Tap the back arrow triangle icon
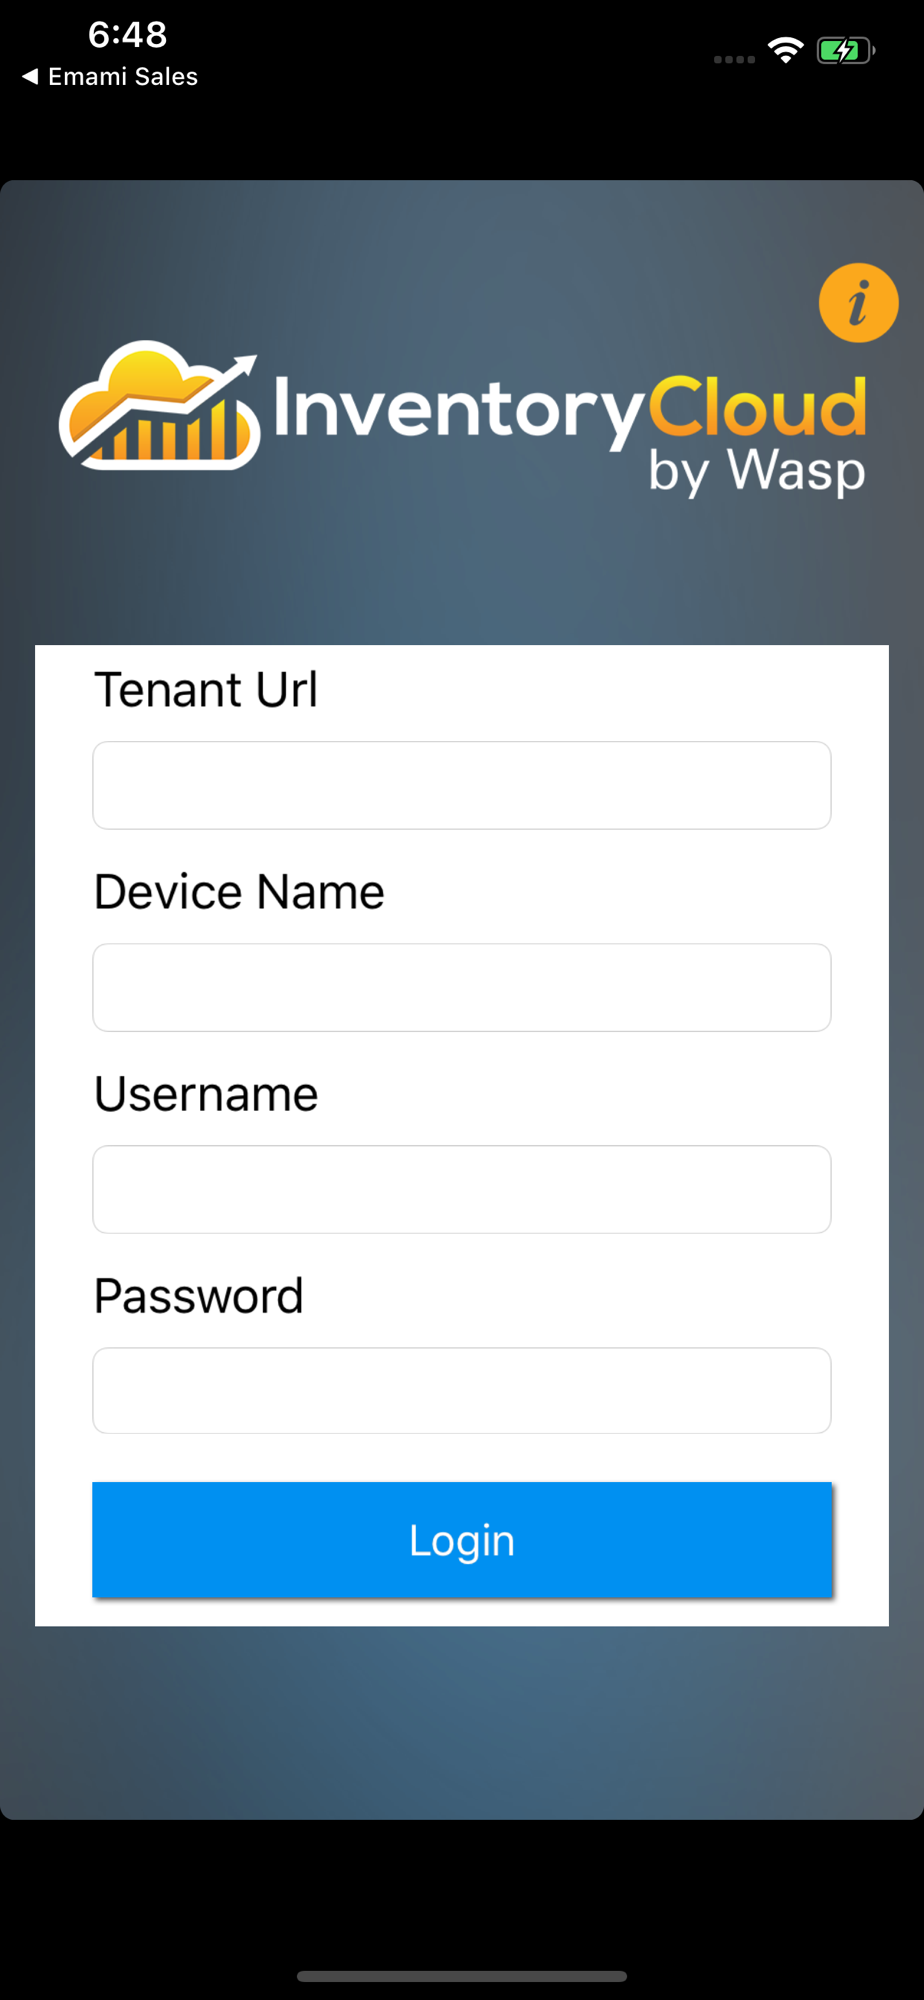This screenshot has width=924, height=2000. tap(30, 76)
